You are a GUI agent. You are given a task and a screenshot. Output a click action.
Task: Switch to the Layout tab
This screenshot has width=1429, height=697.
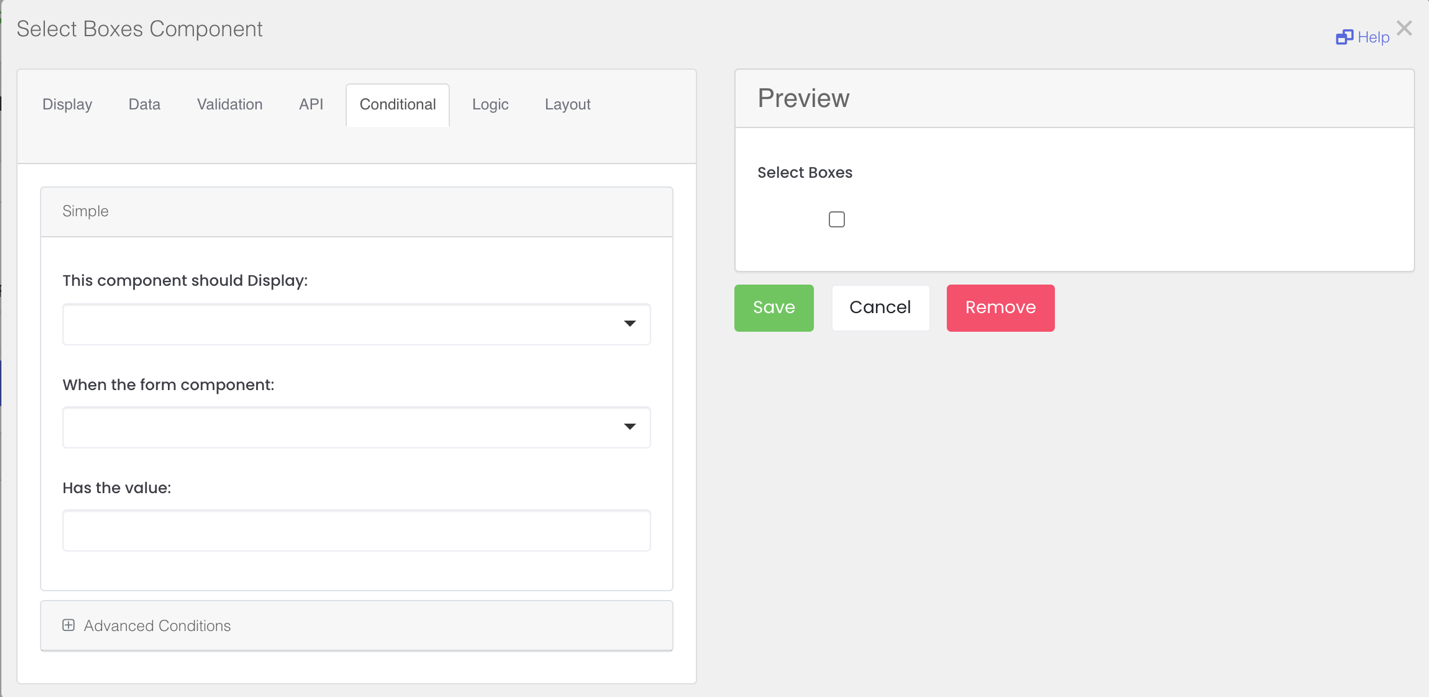(x=567, y=104)
